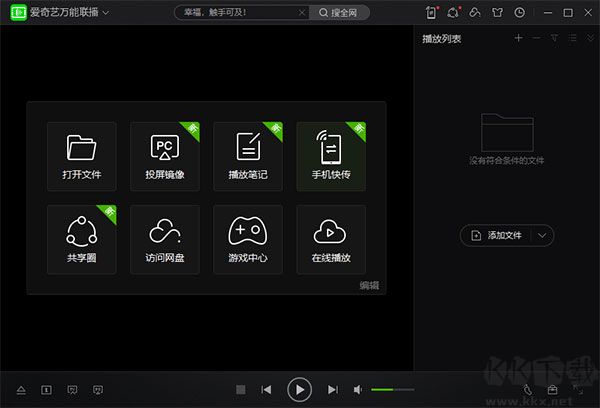Click the third bottom-left toolbar icon
The width and height of the screenshot is (600, 408).
point(72,390)
